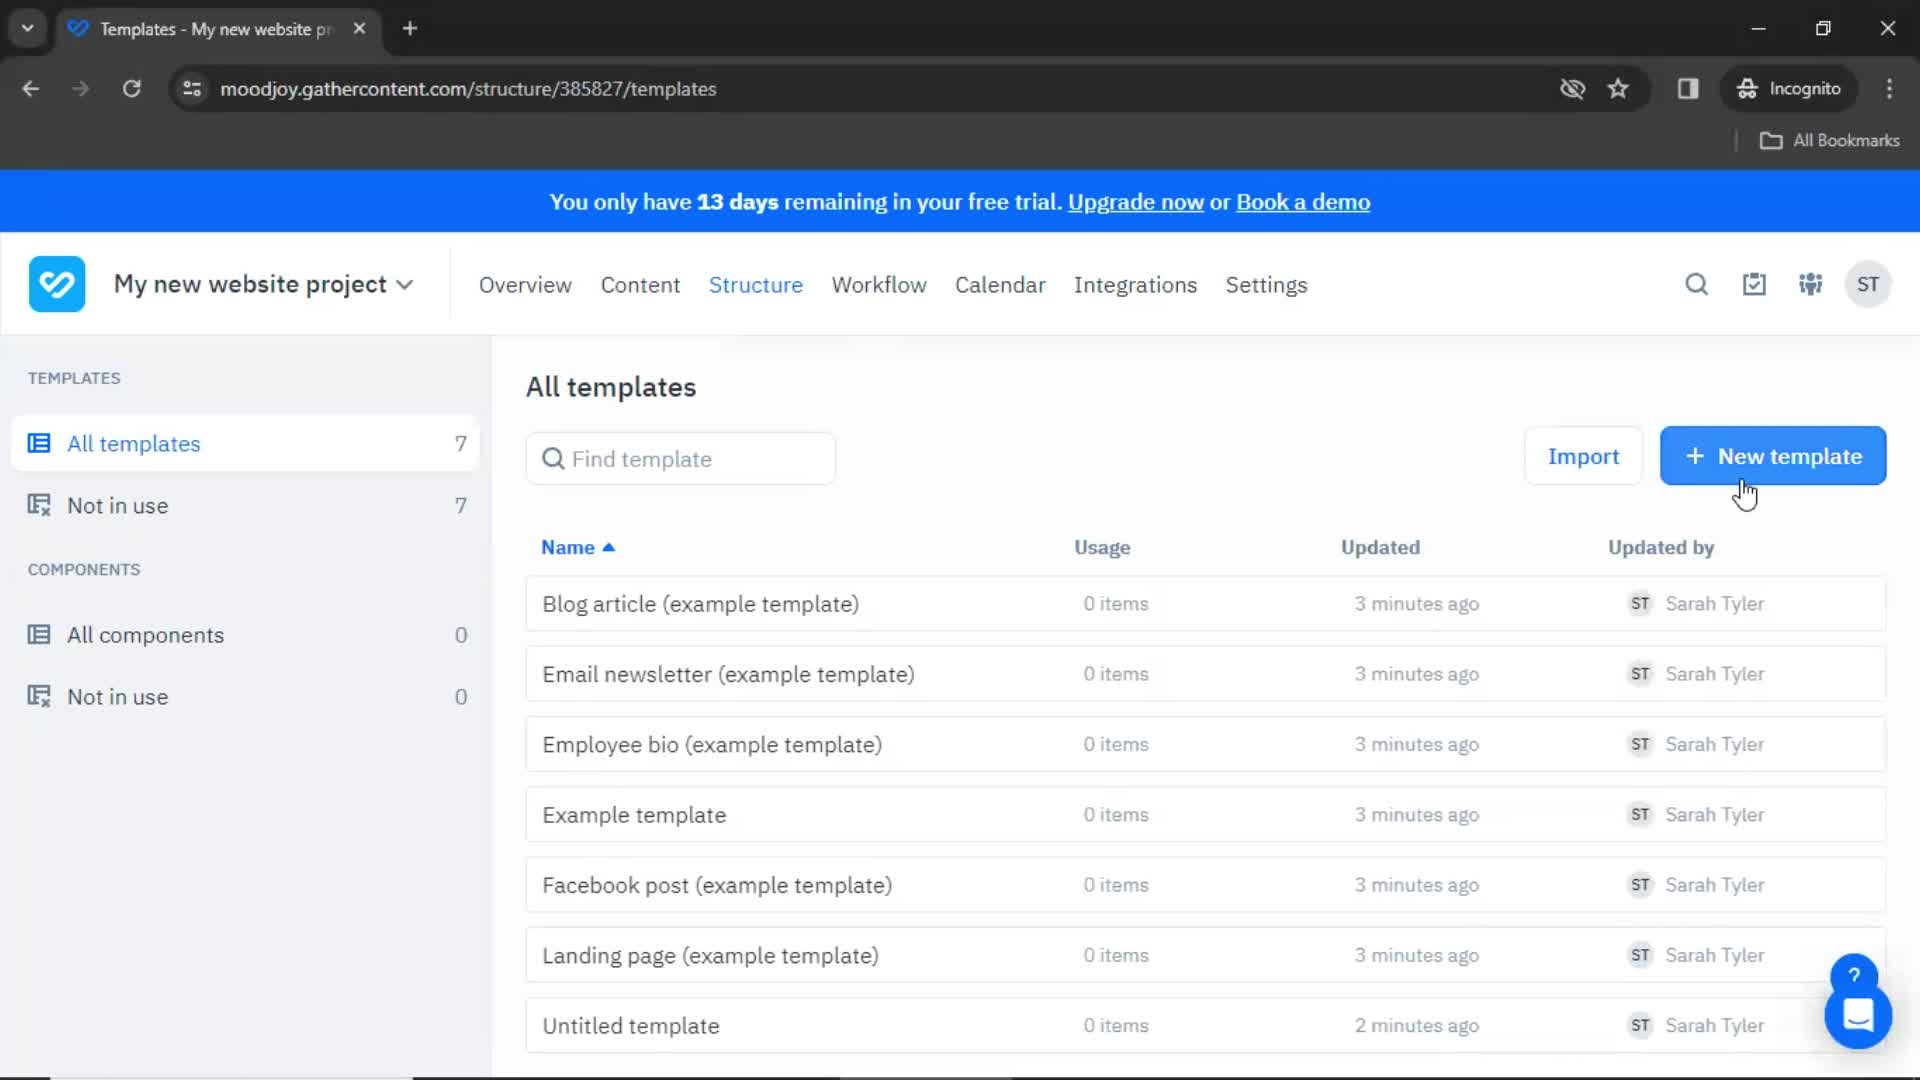Image resolution: width=1920 pixels, height=1080 pixels.
Task: Open tab search dropdown arrow
Action: [28, 29]
